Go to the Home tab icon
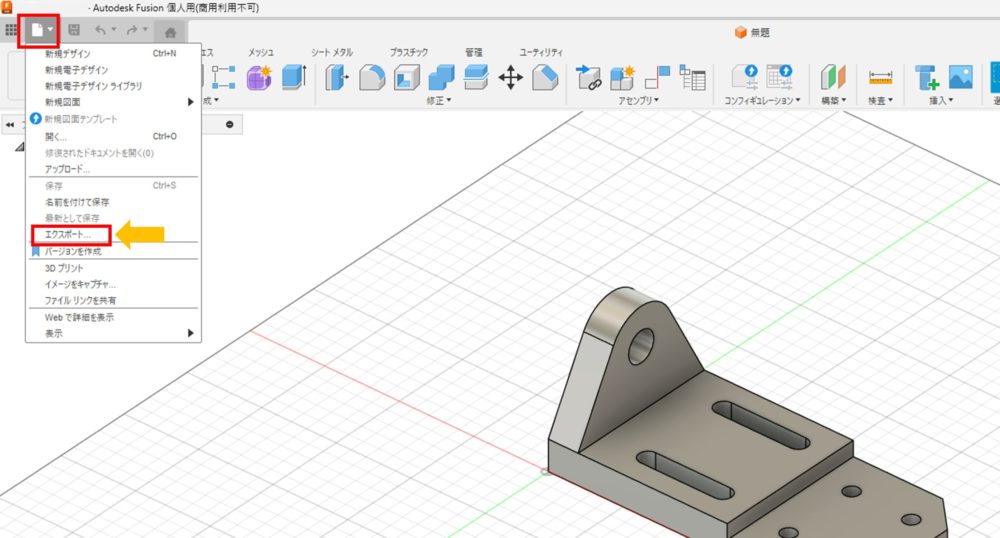 tap(170, 32)
